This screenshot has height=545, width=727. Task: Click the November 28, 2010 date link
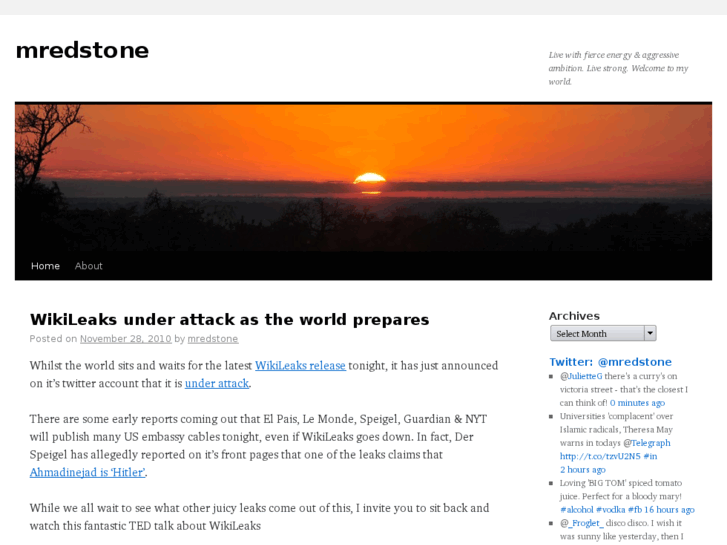(x=126, y=339)
